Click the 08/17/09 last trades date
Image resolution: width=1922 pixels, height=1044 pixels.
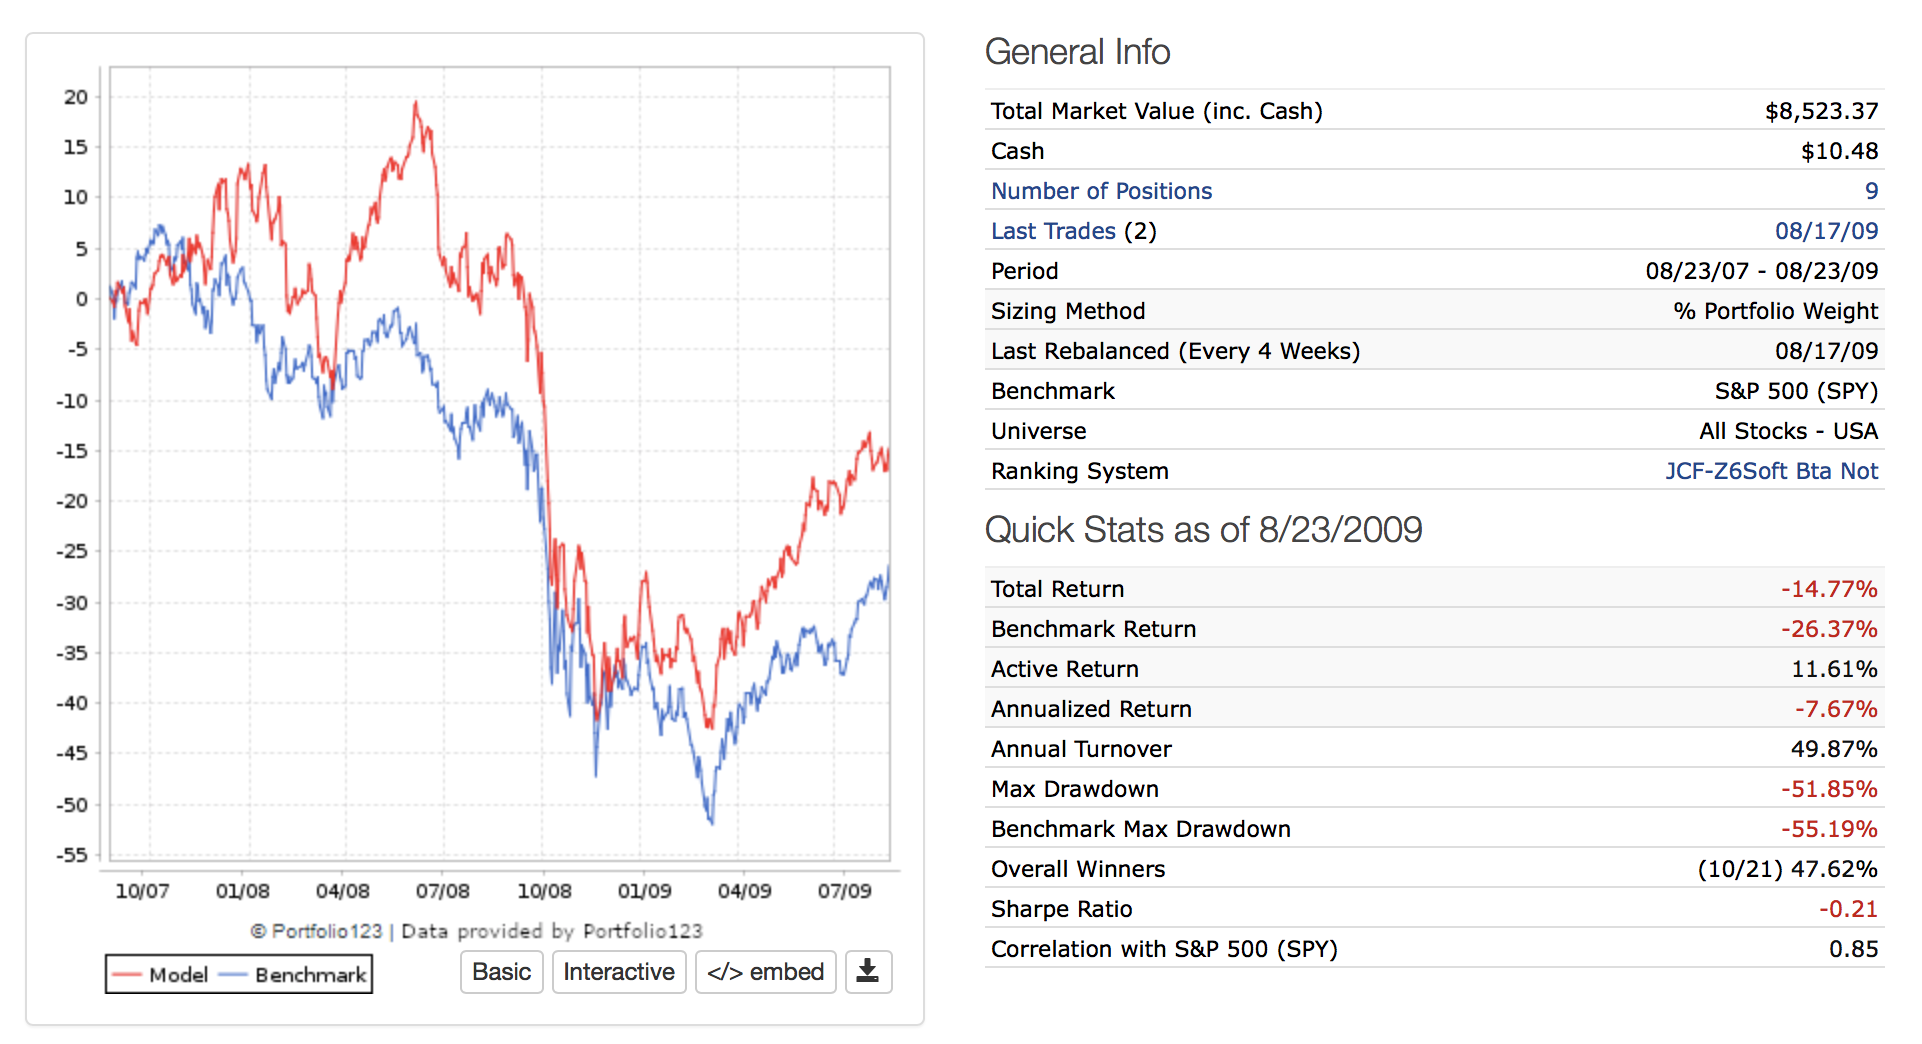(x=1826, y=231)
